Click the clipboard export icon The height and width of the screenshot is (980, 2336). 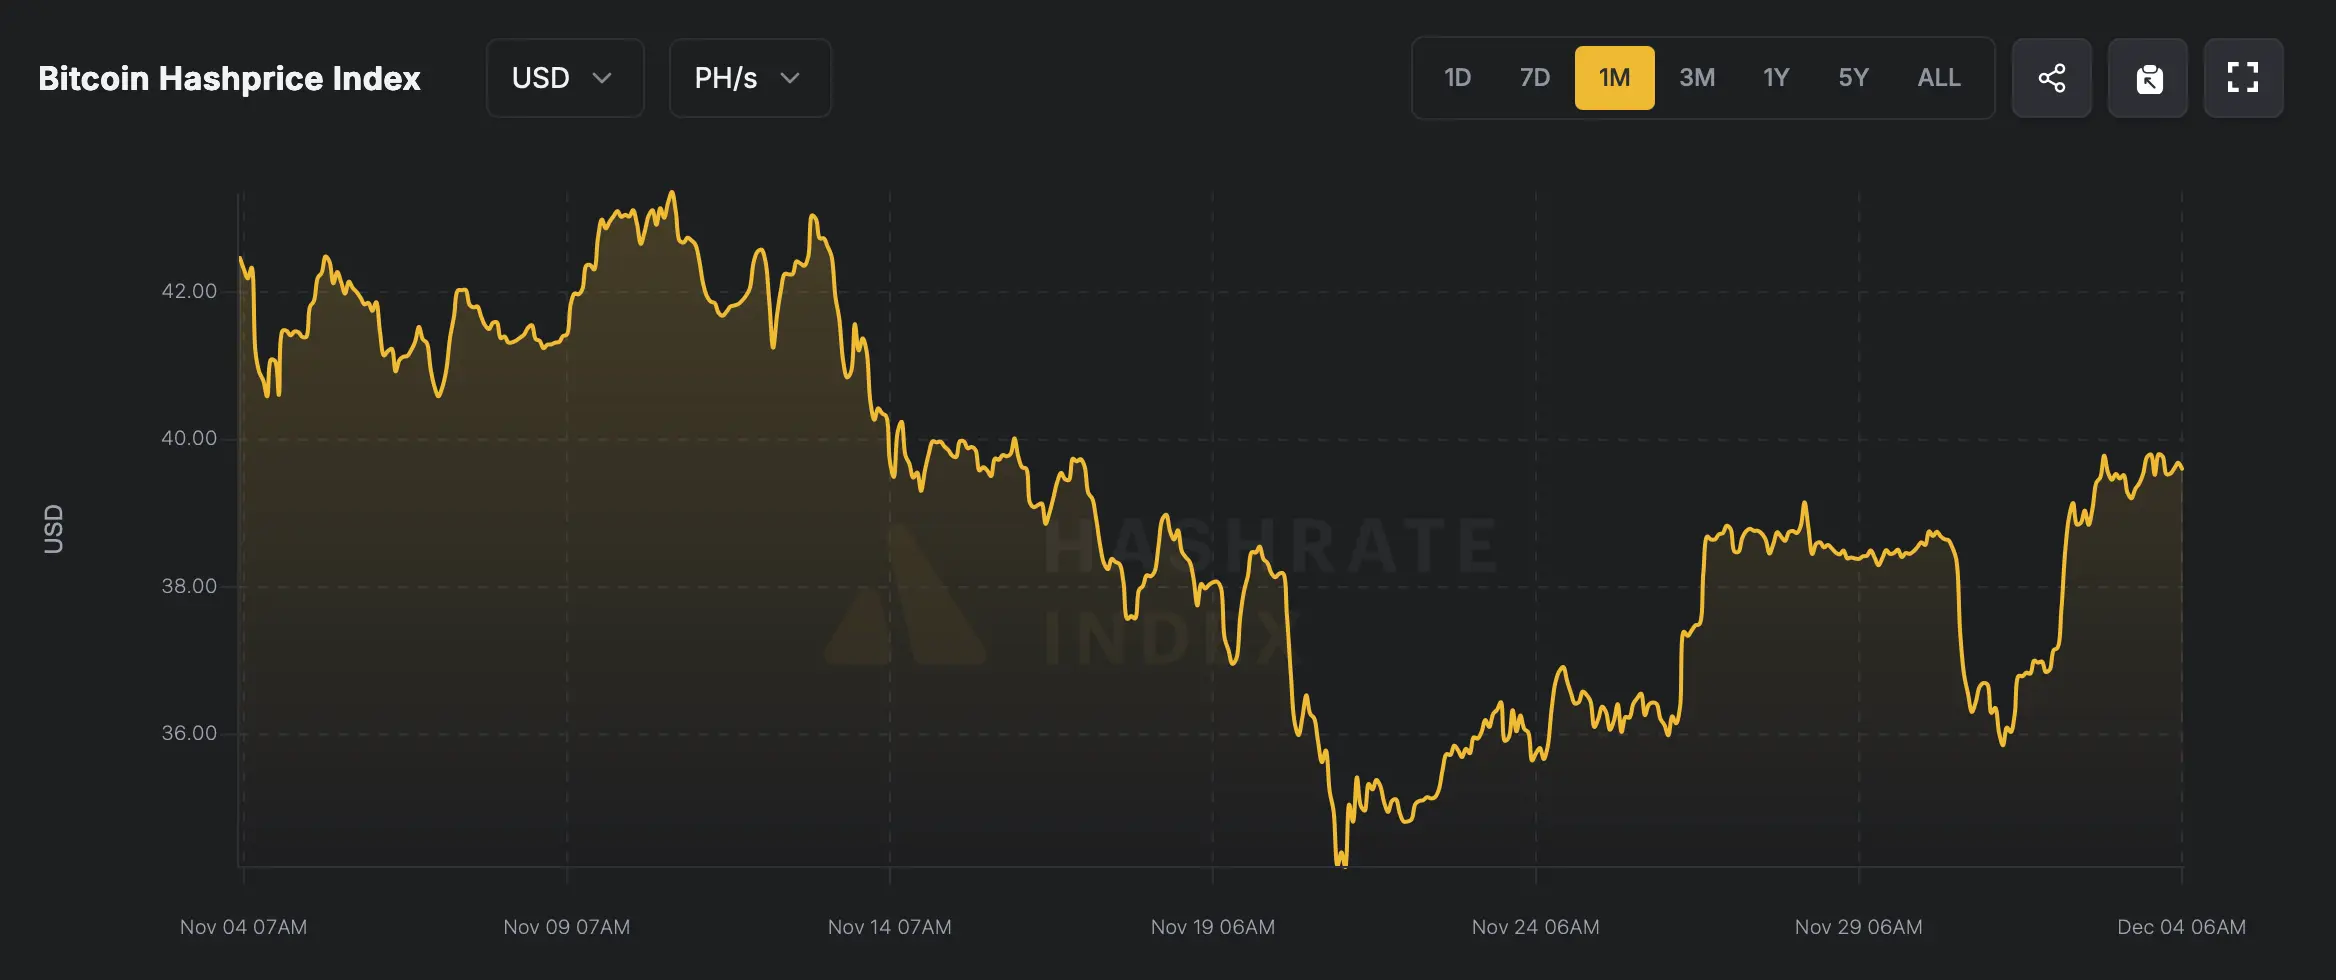[2148, 78]
